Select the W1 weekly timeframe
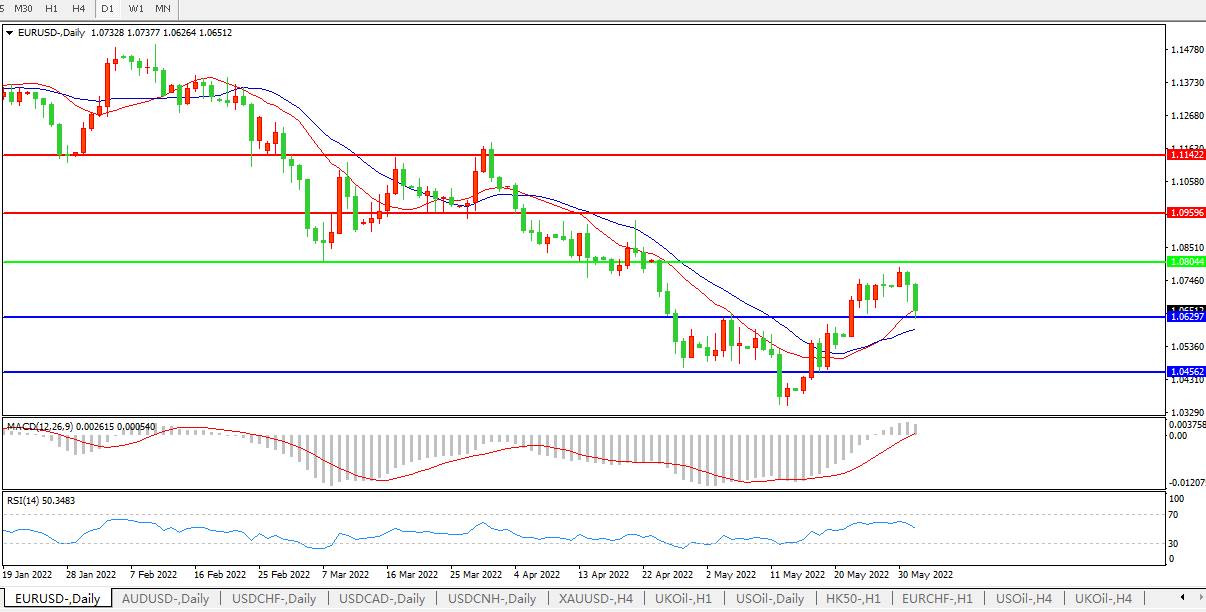This screenshot has height=612, width=1206. click(135, 9)
